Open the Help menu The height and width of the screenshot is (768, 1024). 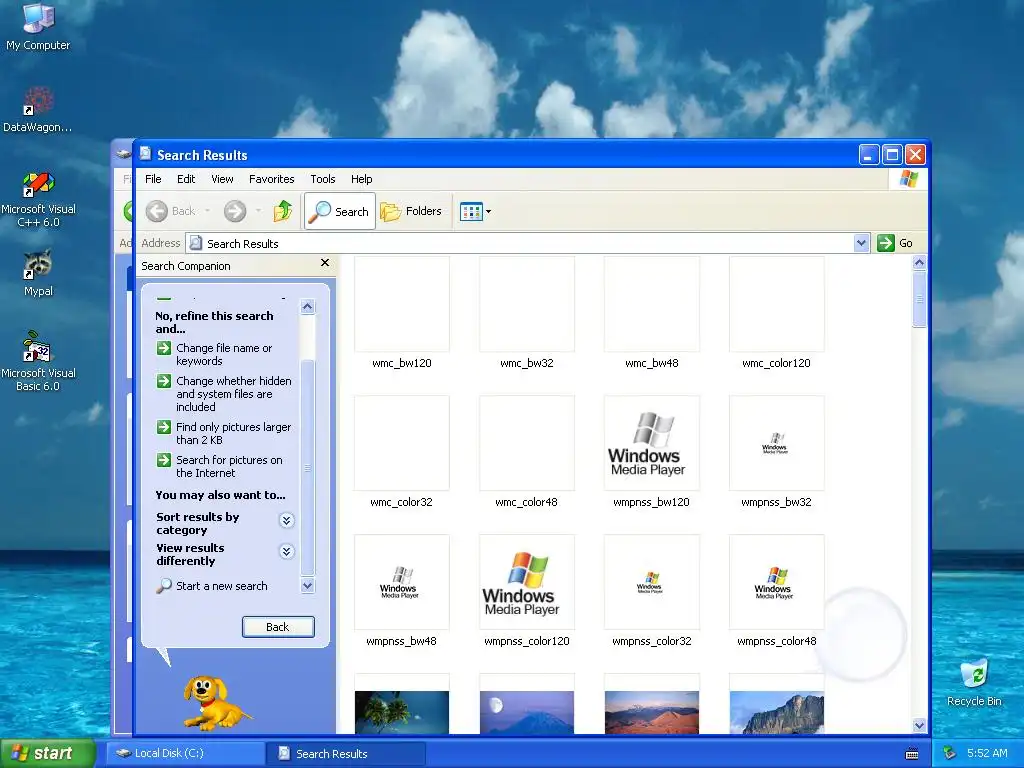coord(361,179)
